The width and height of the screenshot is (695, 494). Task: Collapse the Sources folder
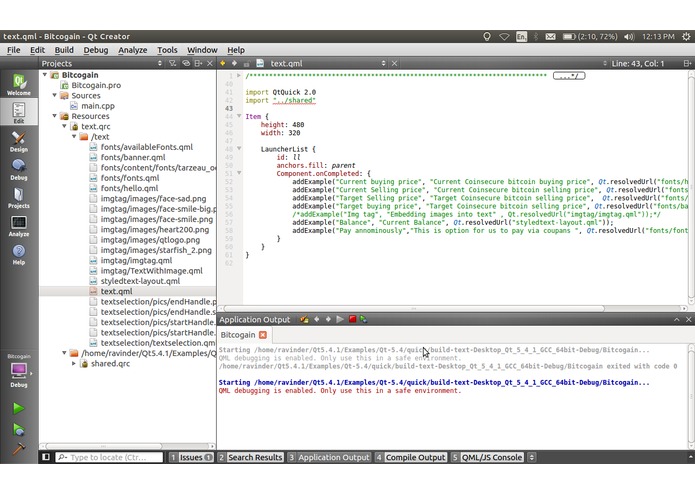(55, 95)
